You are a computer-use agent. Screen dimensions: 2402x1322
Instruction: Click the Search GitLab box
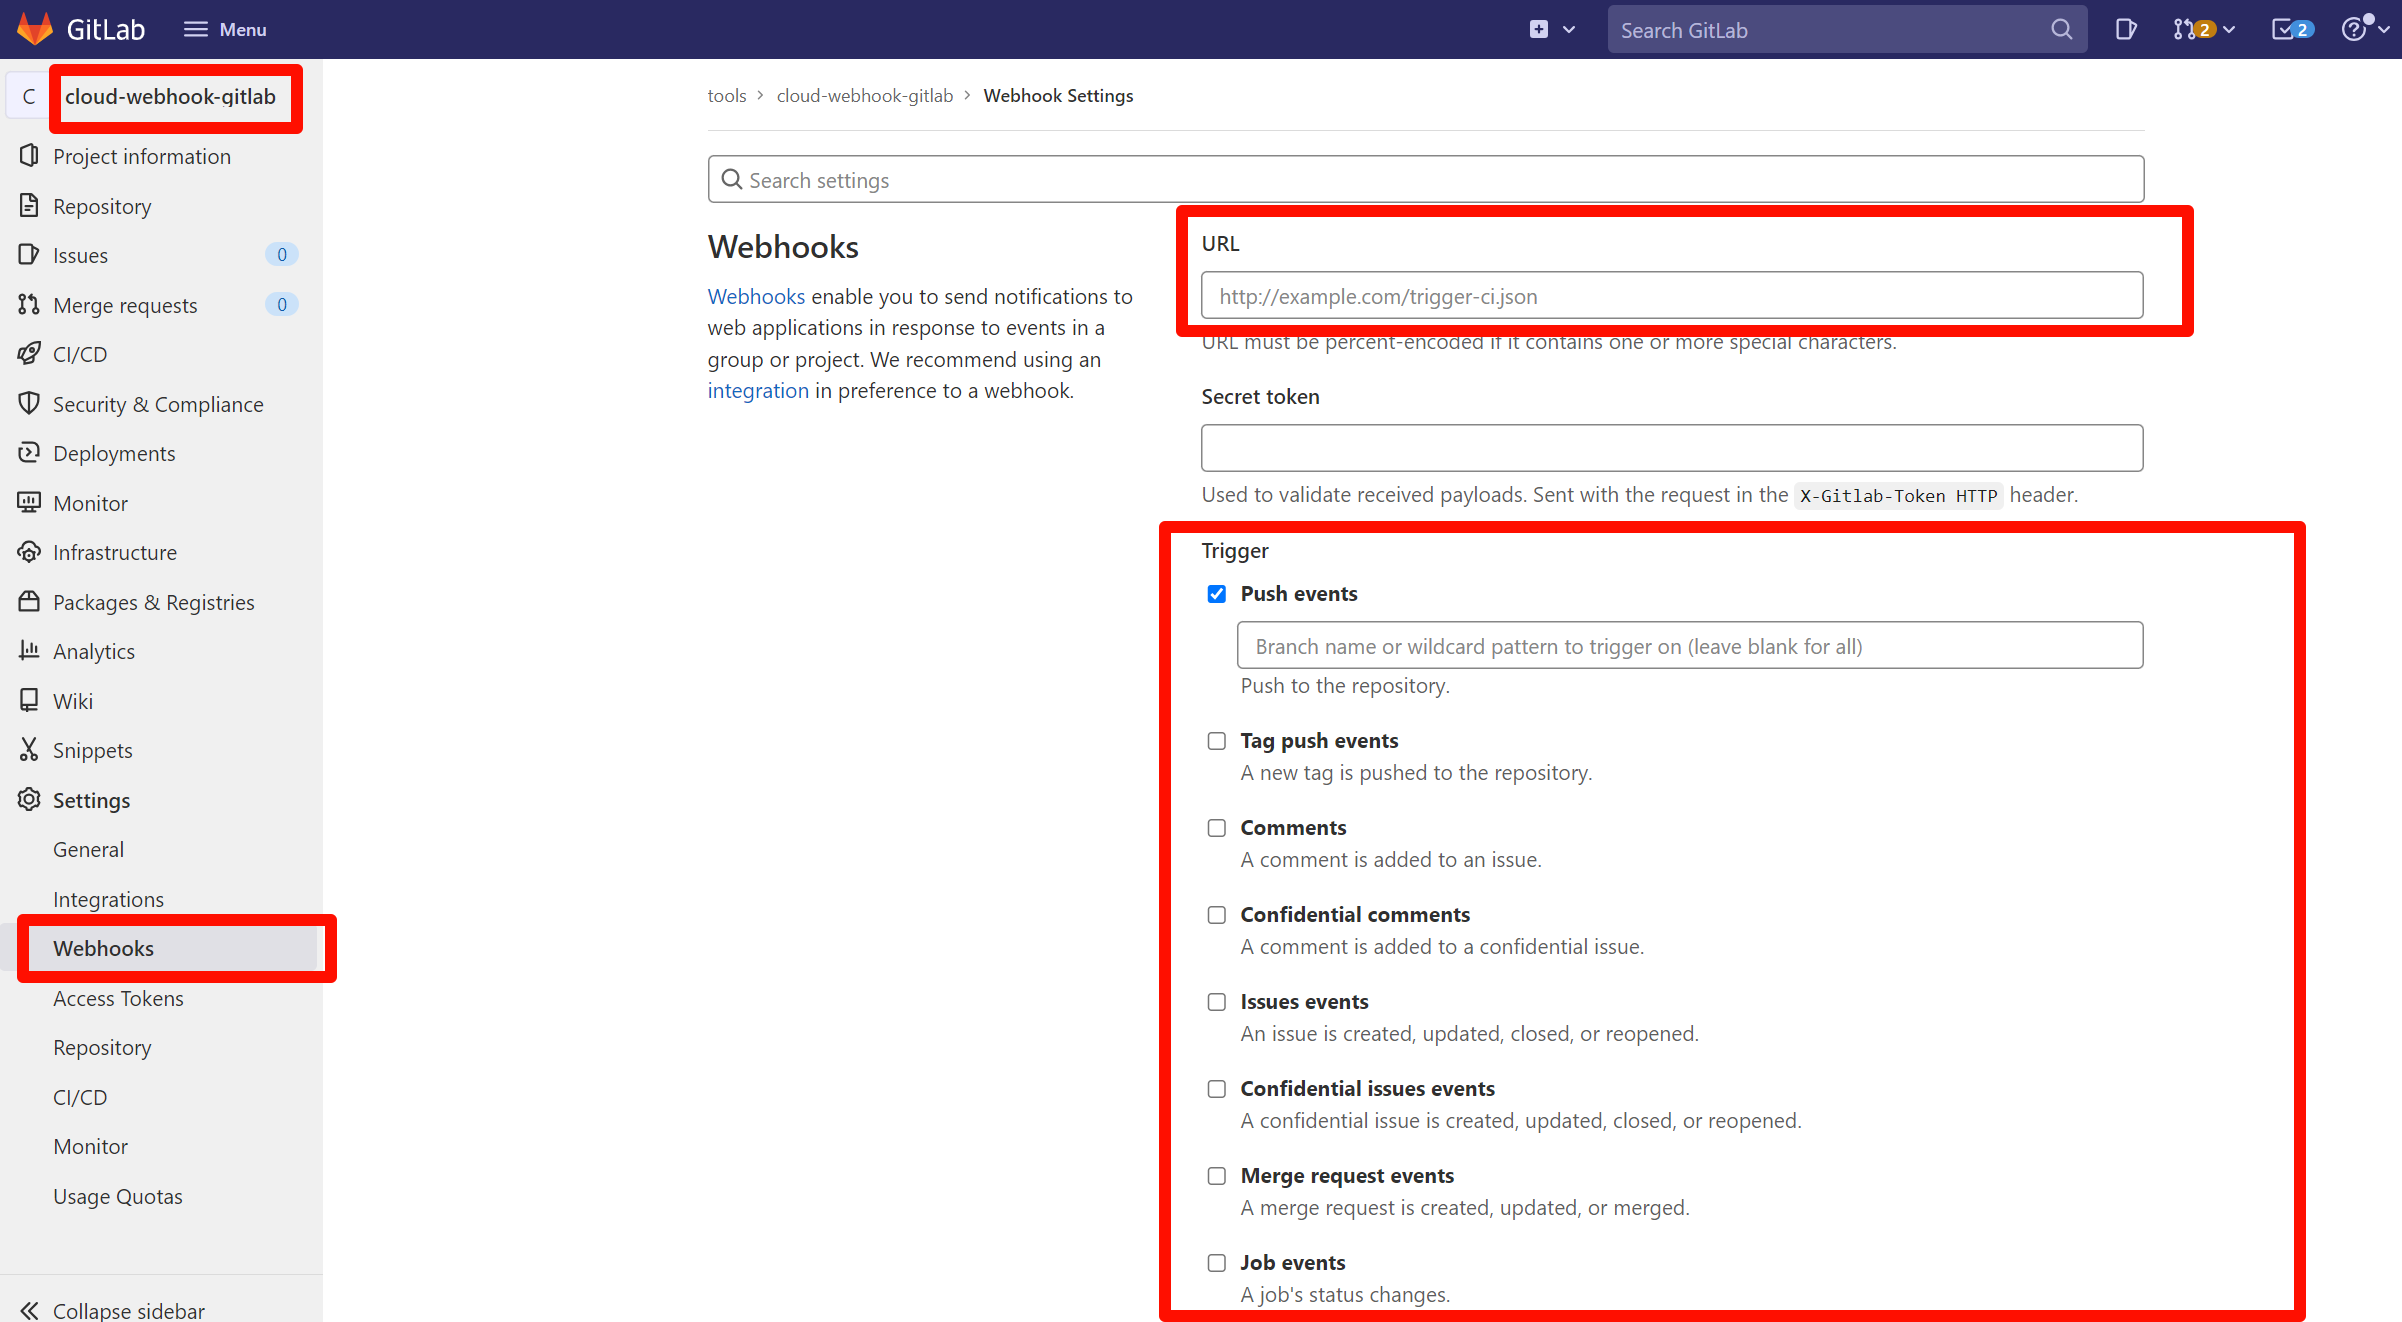point(1847,29)
